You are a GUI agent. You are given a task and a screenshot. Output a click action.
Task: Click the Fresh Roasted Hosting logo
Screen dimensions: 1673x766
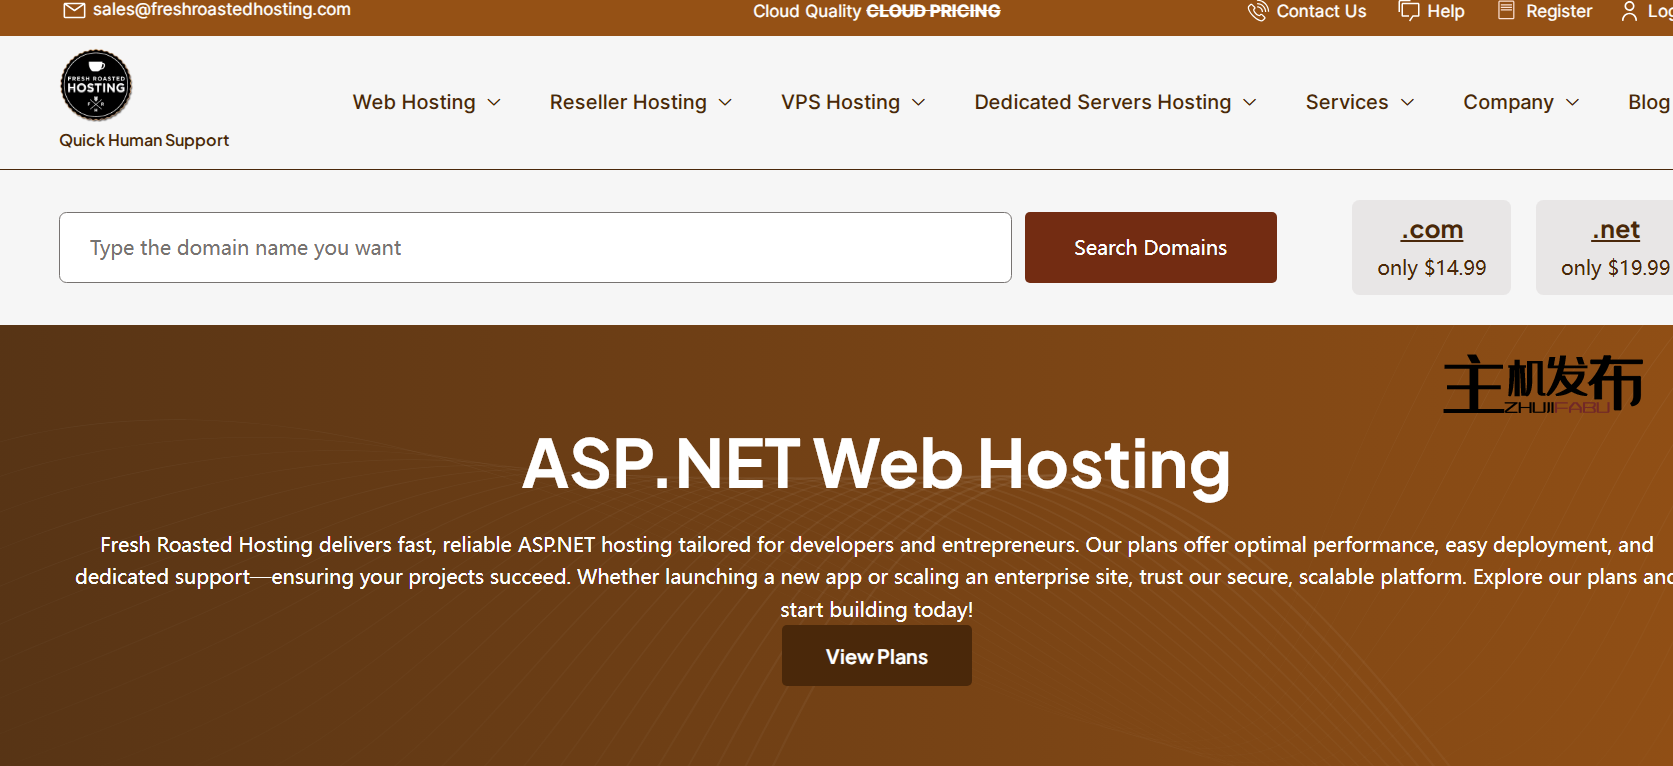click(x=96, y=86)
